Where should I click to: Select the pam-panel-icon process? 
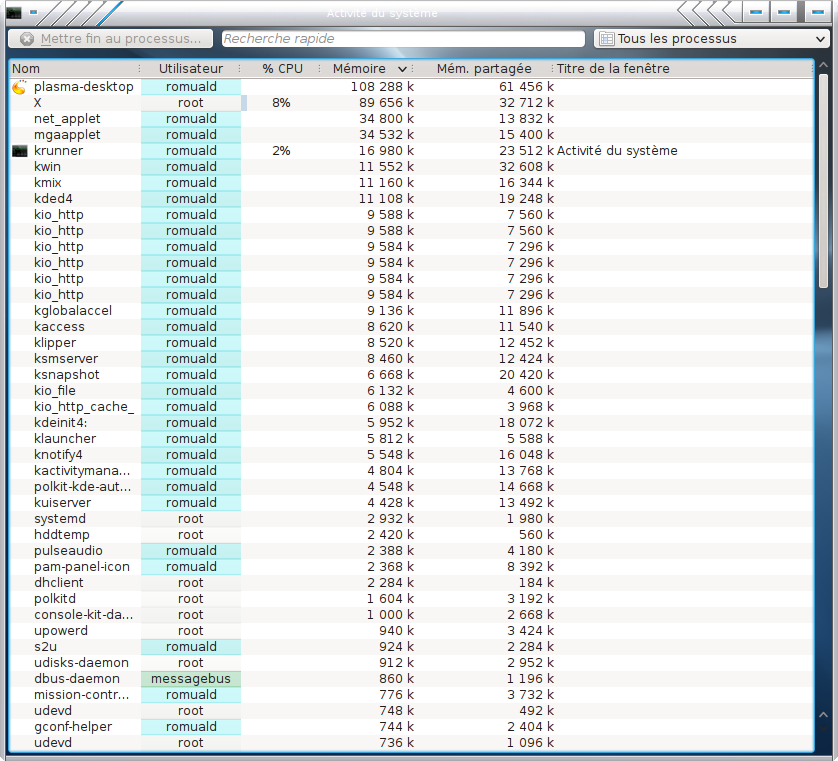[x=82, y=568]
